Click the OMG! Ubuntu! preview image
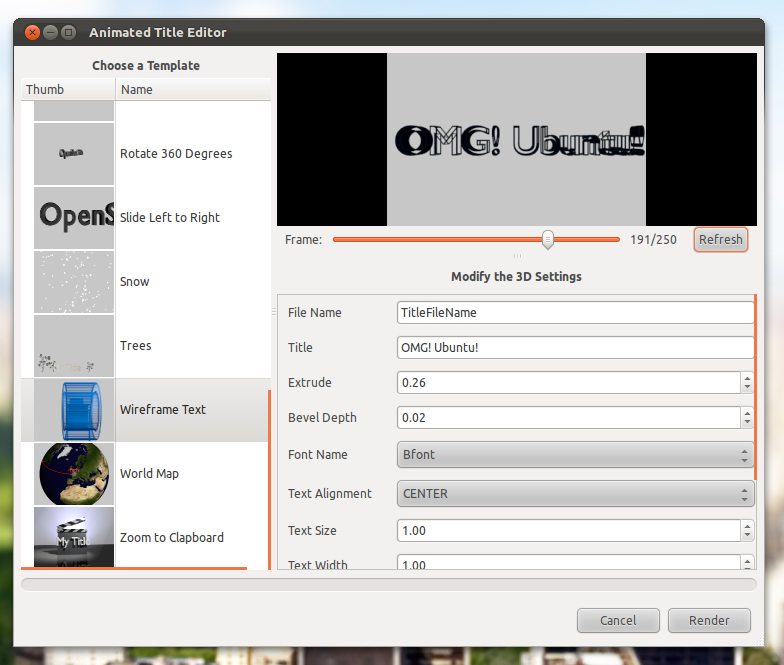The height and width of the screenshot is (665, 784). (516, 140)
